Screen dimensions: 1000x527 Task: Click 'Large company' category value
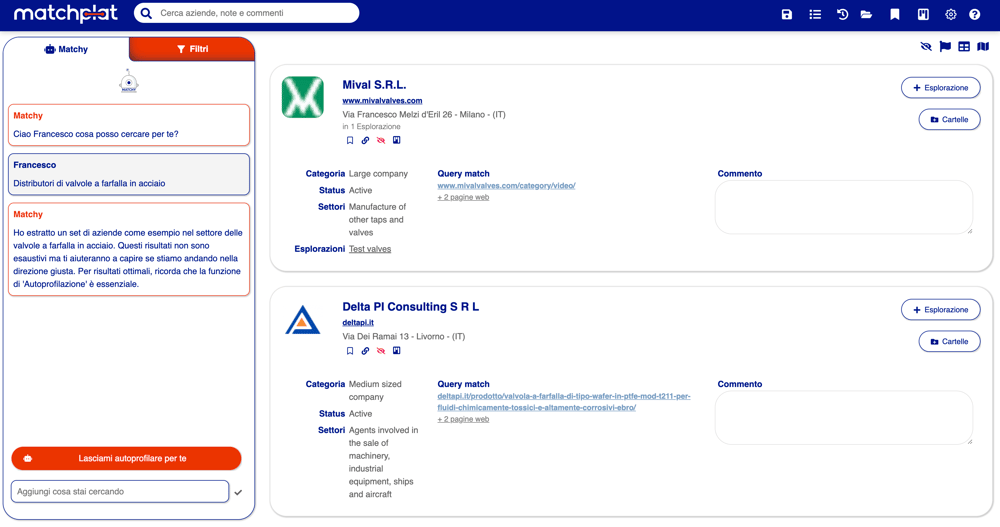(378, 174)
